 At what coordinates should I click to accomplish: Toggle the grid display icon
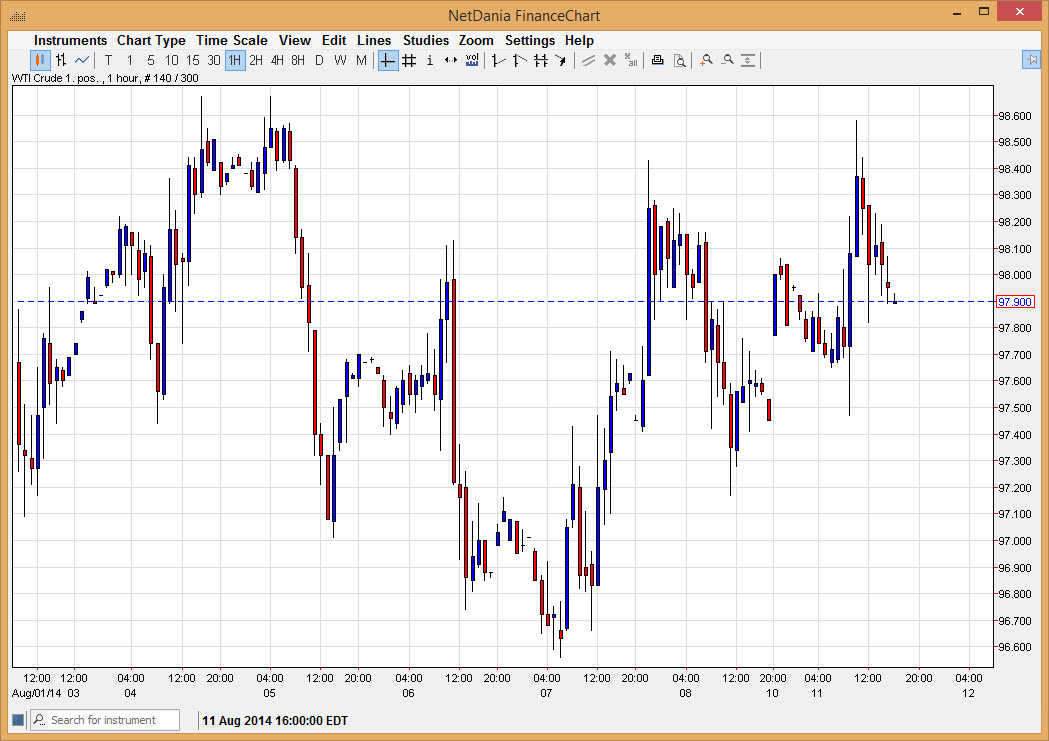(x=408, y=60)
